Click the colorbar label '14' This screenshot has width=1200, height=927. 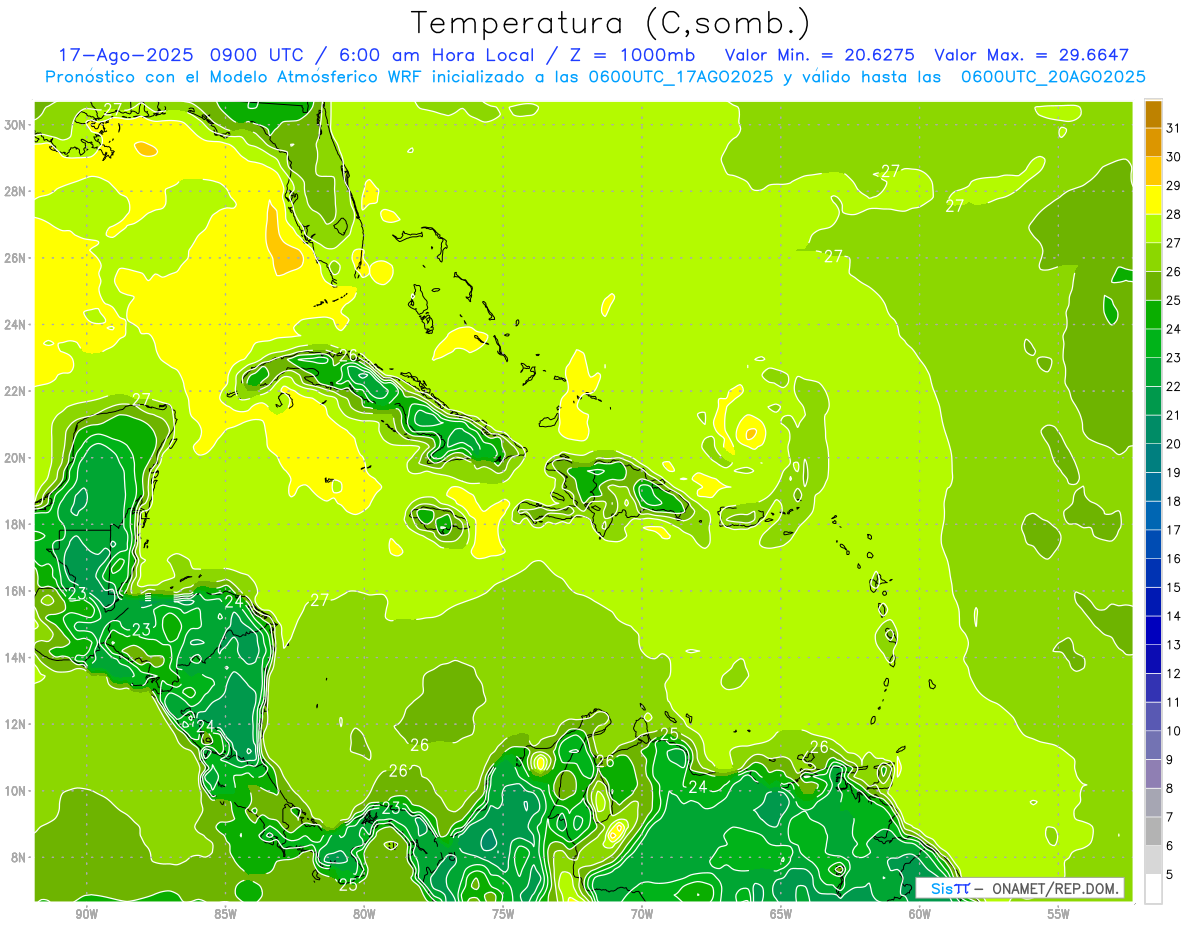coord(1173,616)
